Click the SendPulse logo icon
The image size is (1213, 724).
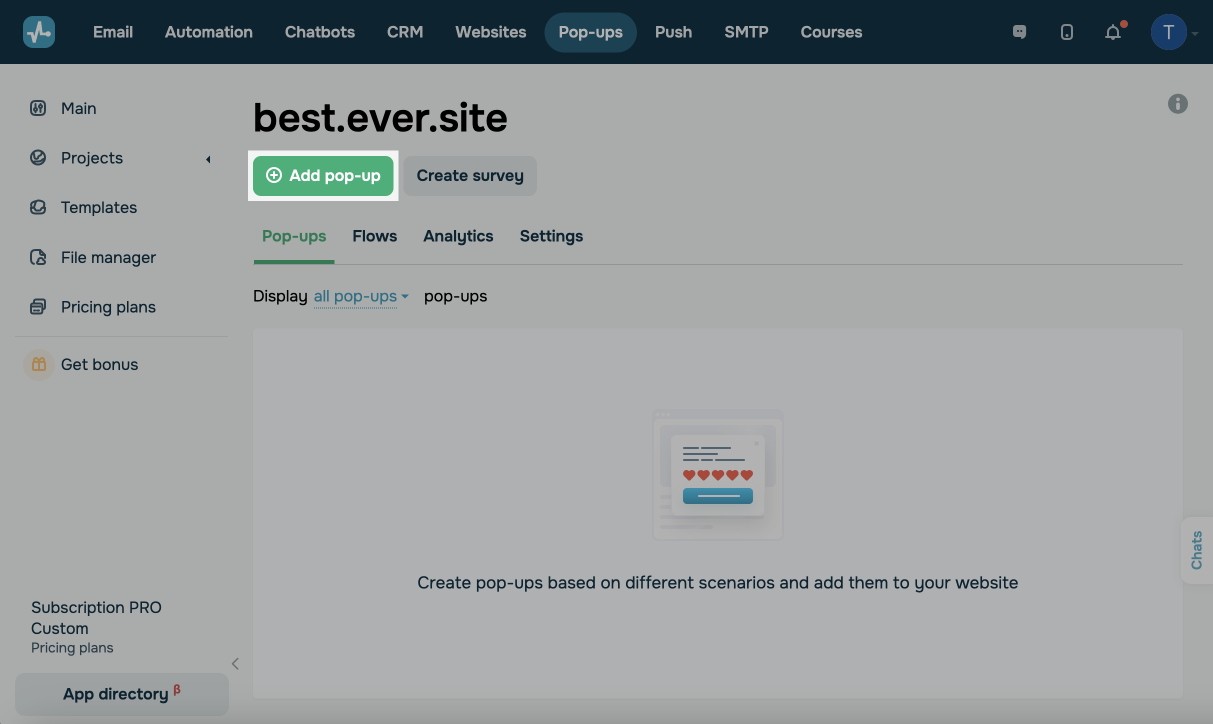(39, 32)
